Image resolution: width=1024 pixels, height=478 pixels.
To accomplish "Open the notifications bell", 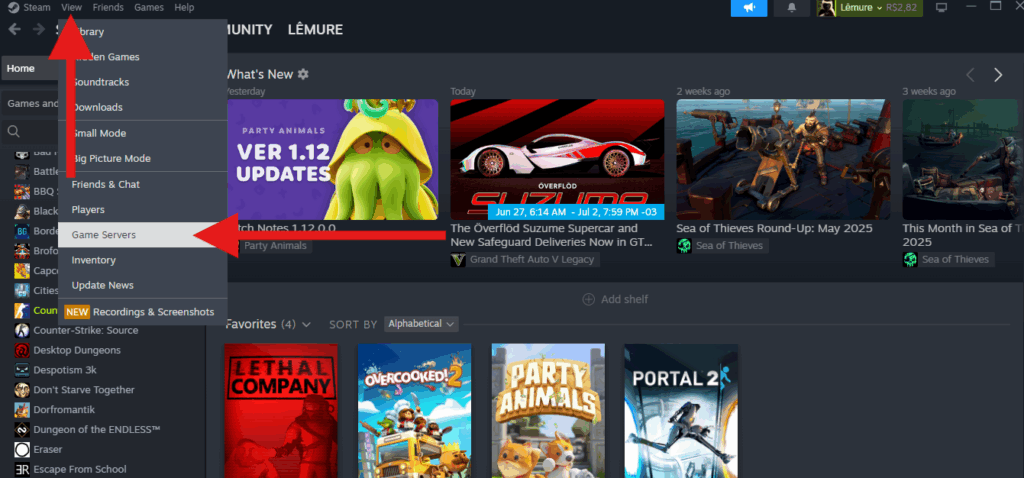I will pos(792,8).
